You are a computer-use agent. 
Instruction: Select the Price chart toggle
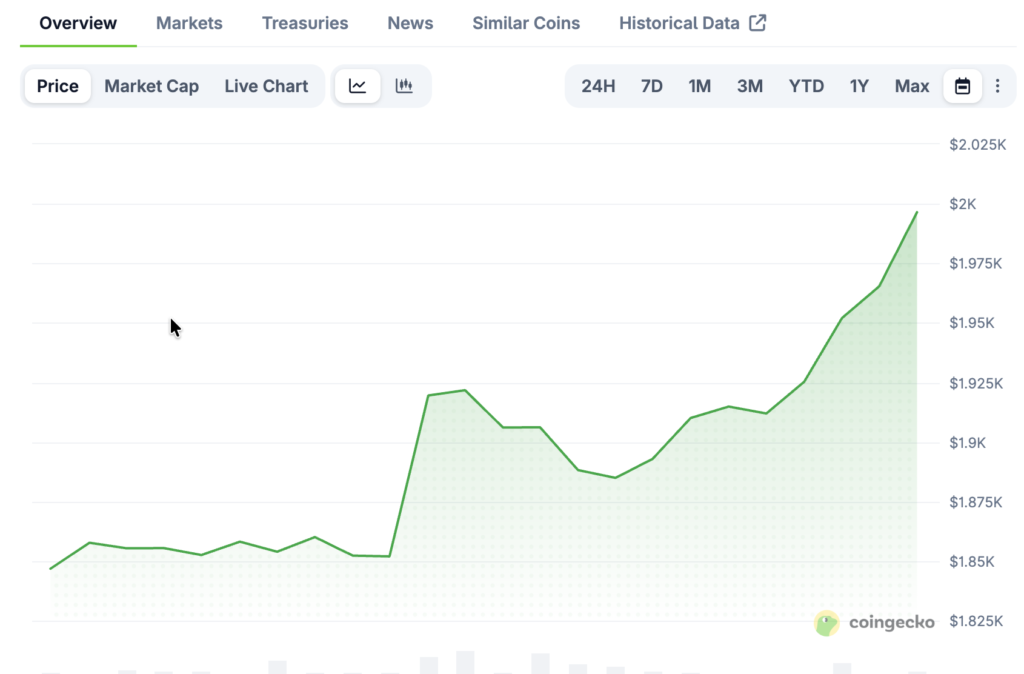[x=58, y=86]
